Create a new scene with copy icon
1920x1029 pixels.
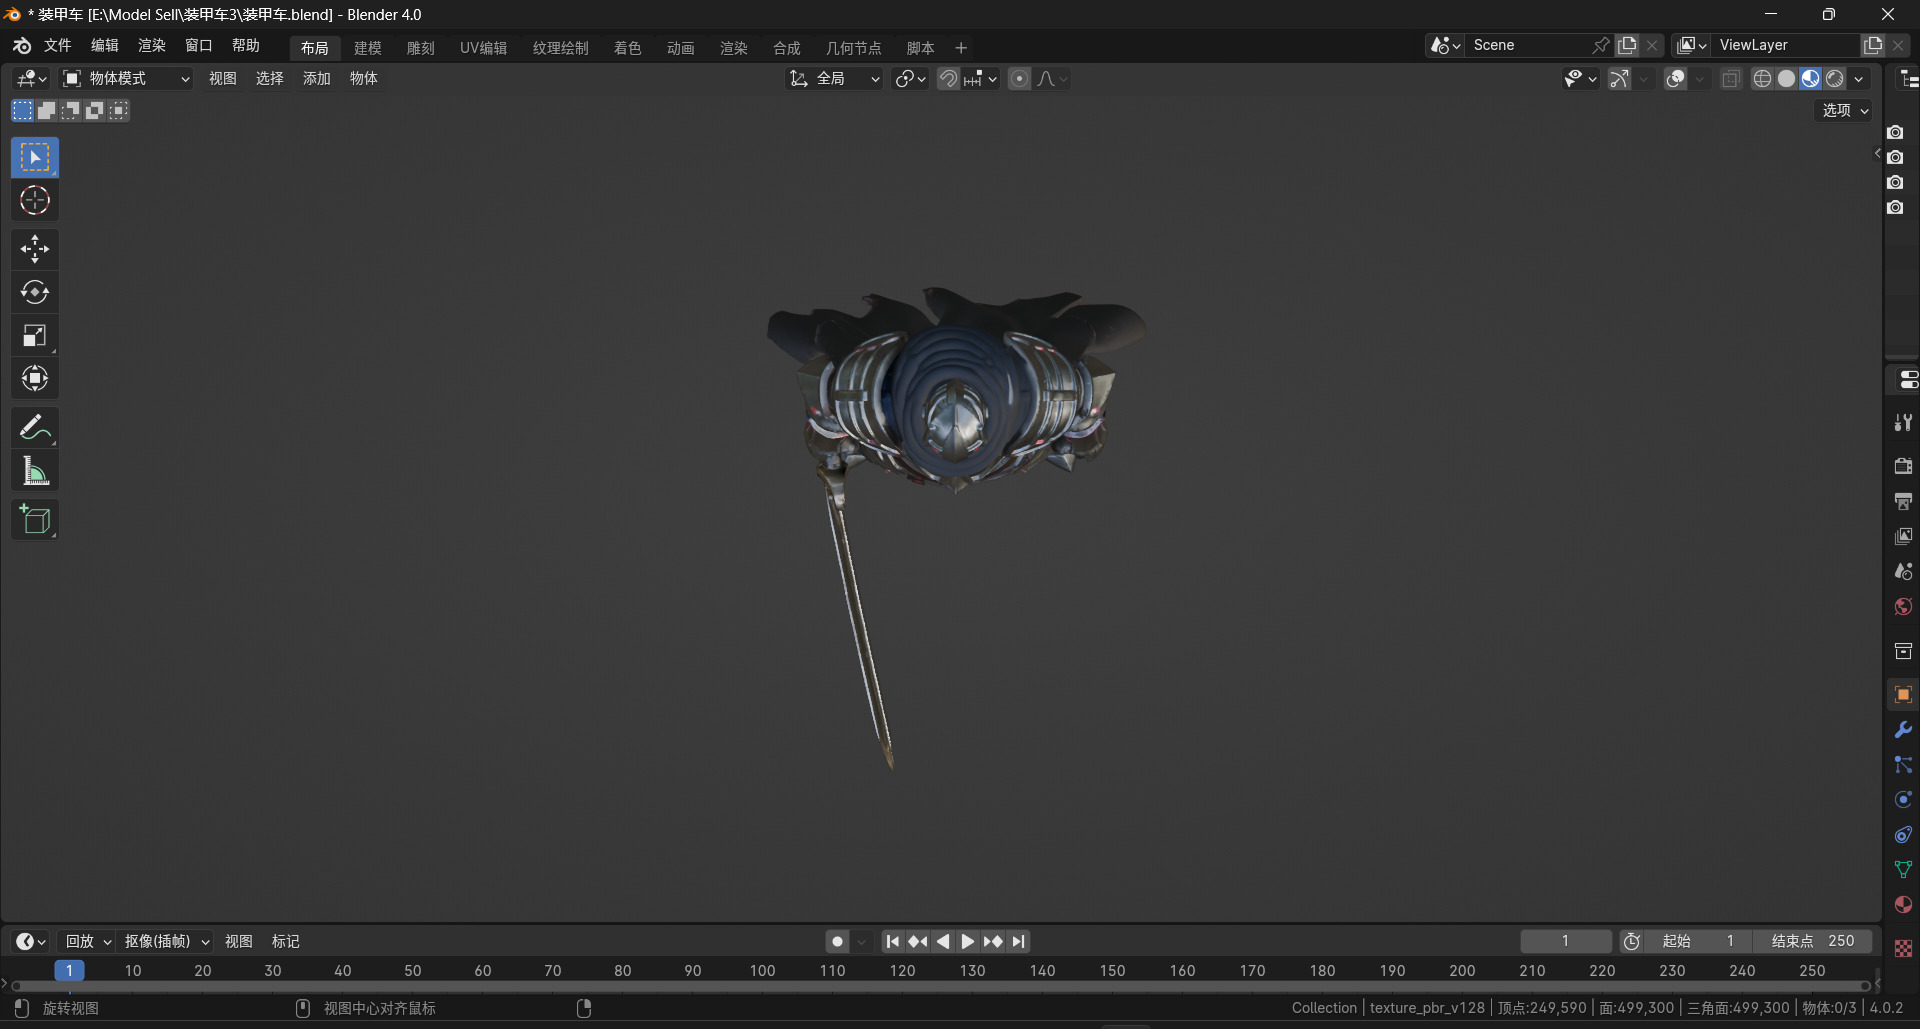(1628, 45)
